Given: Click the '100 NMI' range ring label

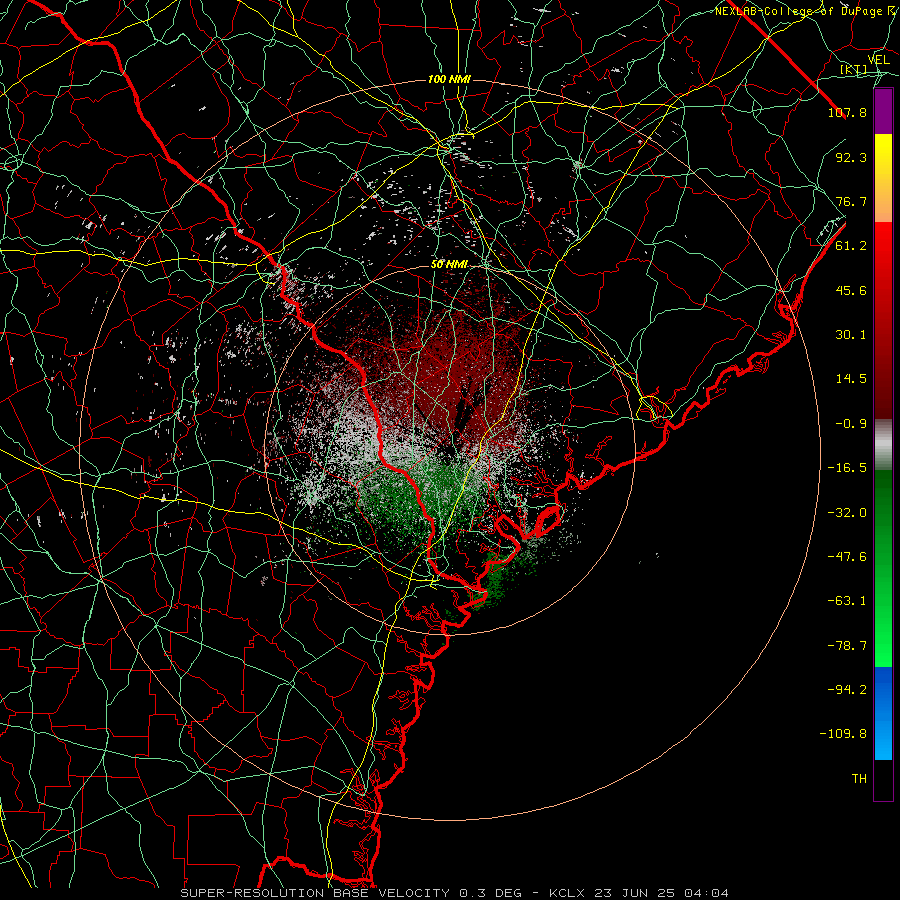Looking at the screenshot, I should pyautogui.click(x=449, y=79).
